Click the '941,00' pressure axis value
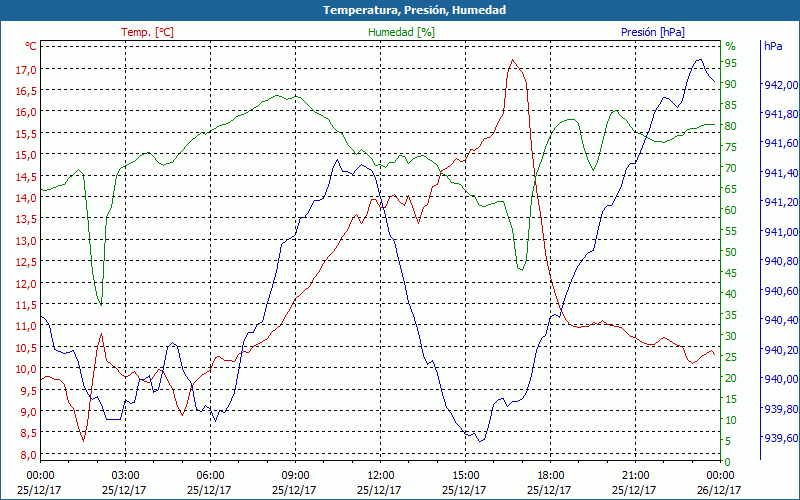 coord(781,232)
